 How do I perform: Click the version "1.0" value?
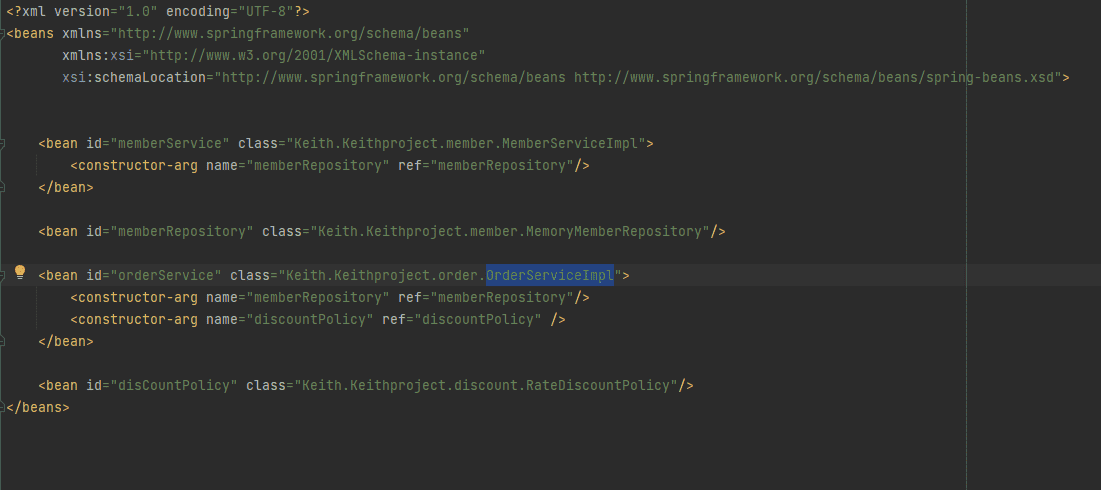click(x=138, y=12)
